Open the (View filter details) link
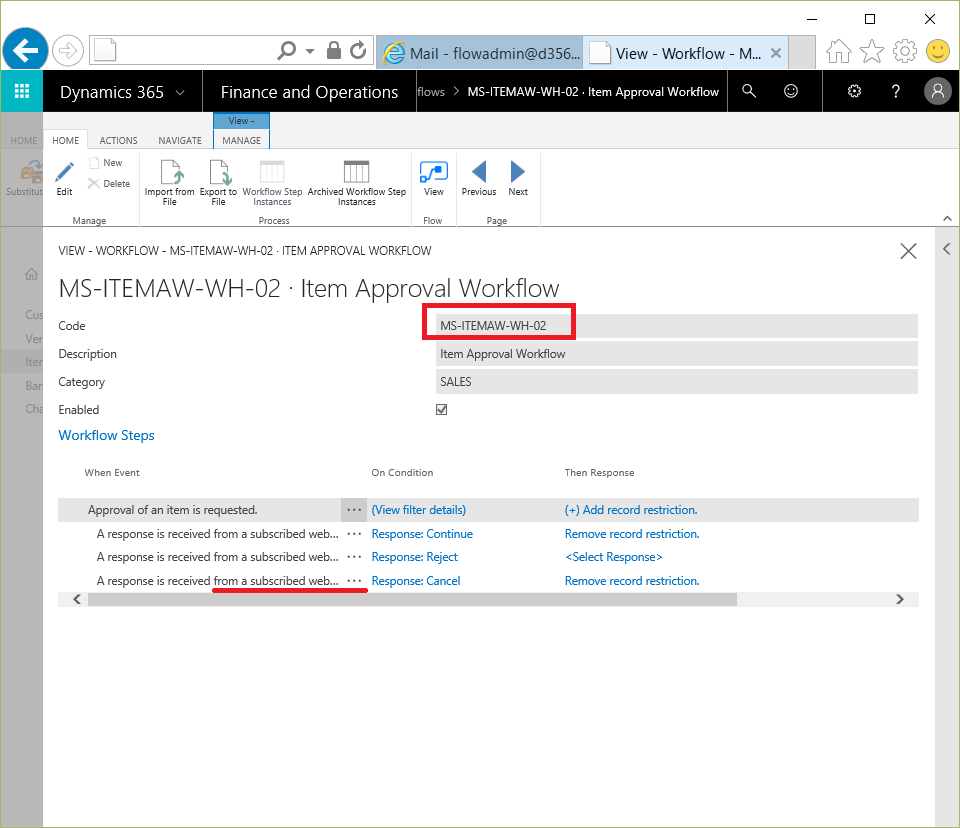The width and height of the screenshot is (960, 828). tap(419, 510)
